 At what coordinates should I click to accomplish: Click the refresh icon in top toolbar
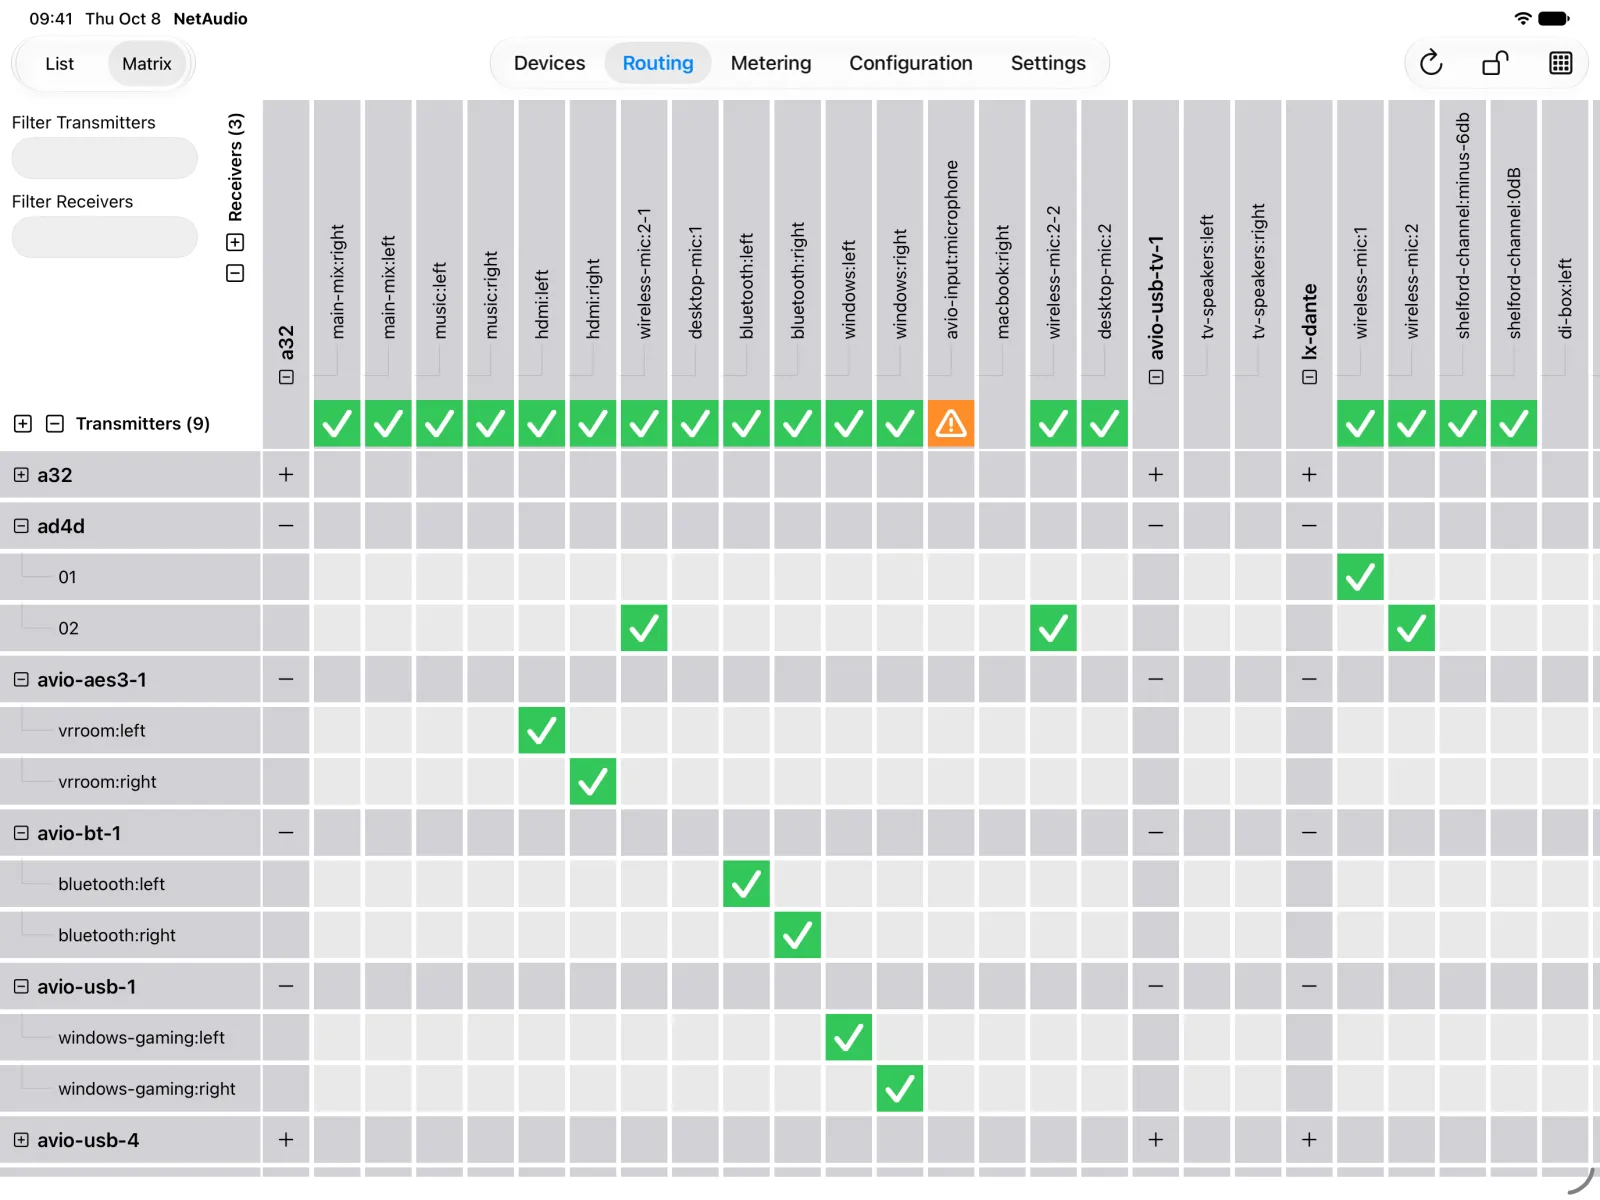point(1431,63)
